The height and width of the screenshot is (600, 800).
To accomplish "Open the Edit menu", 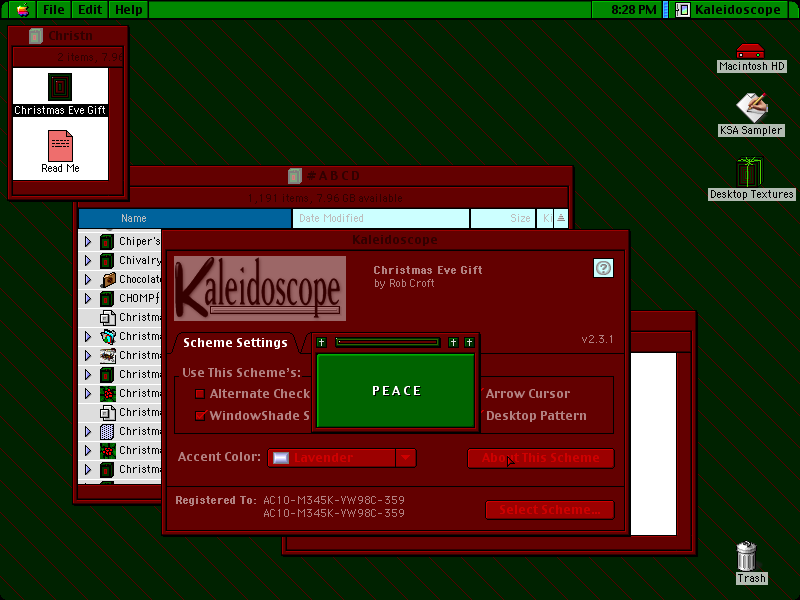I will click(x=90, y=10).
